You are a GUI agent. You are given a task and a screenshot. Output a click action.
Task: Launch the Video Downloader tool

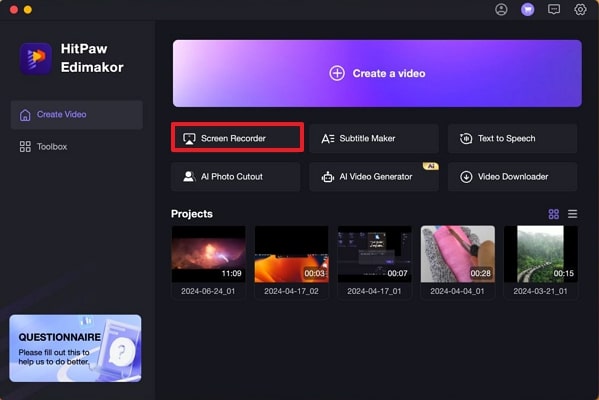[x=512, y=177]
